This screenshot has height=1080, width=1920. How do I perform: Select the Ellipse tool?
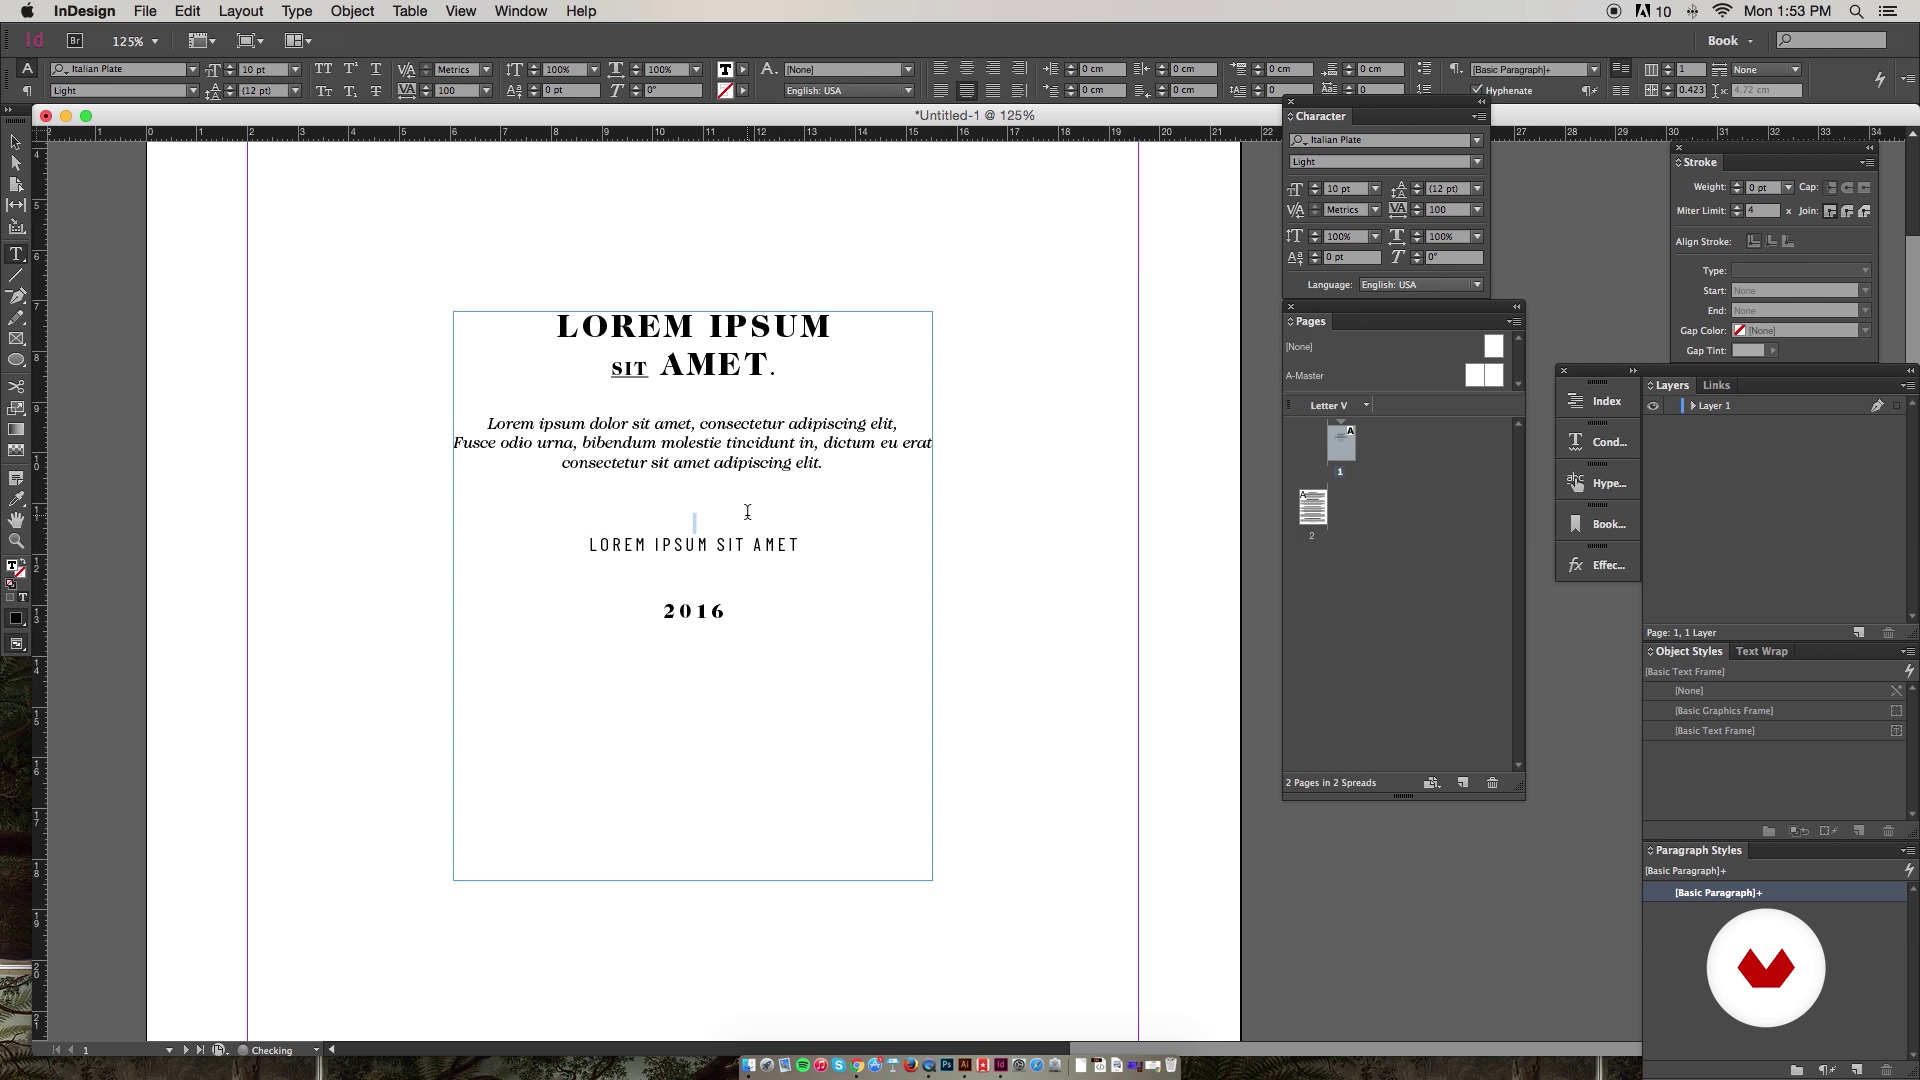coord(16,360)
